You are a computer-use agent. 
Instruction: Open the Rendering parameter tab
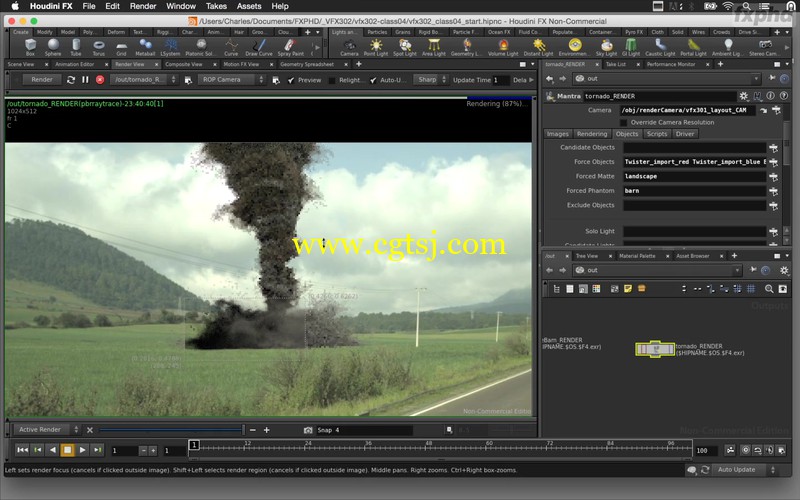[592, 134]
